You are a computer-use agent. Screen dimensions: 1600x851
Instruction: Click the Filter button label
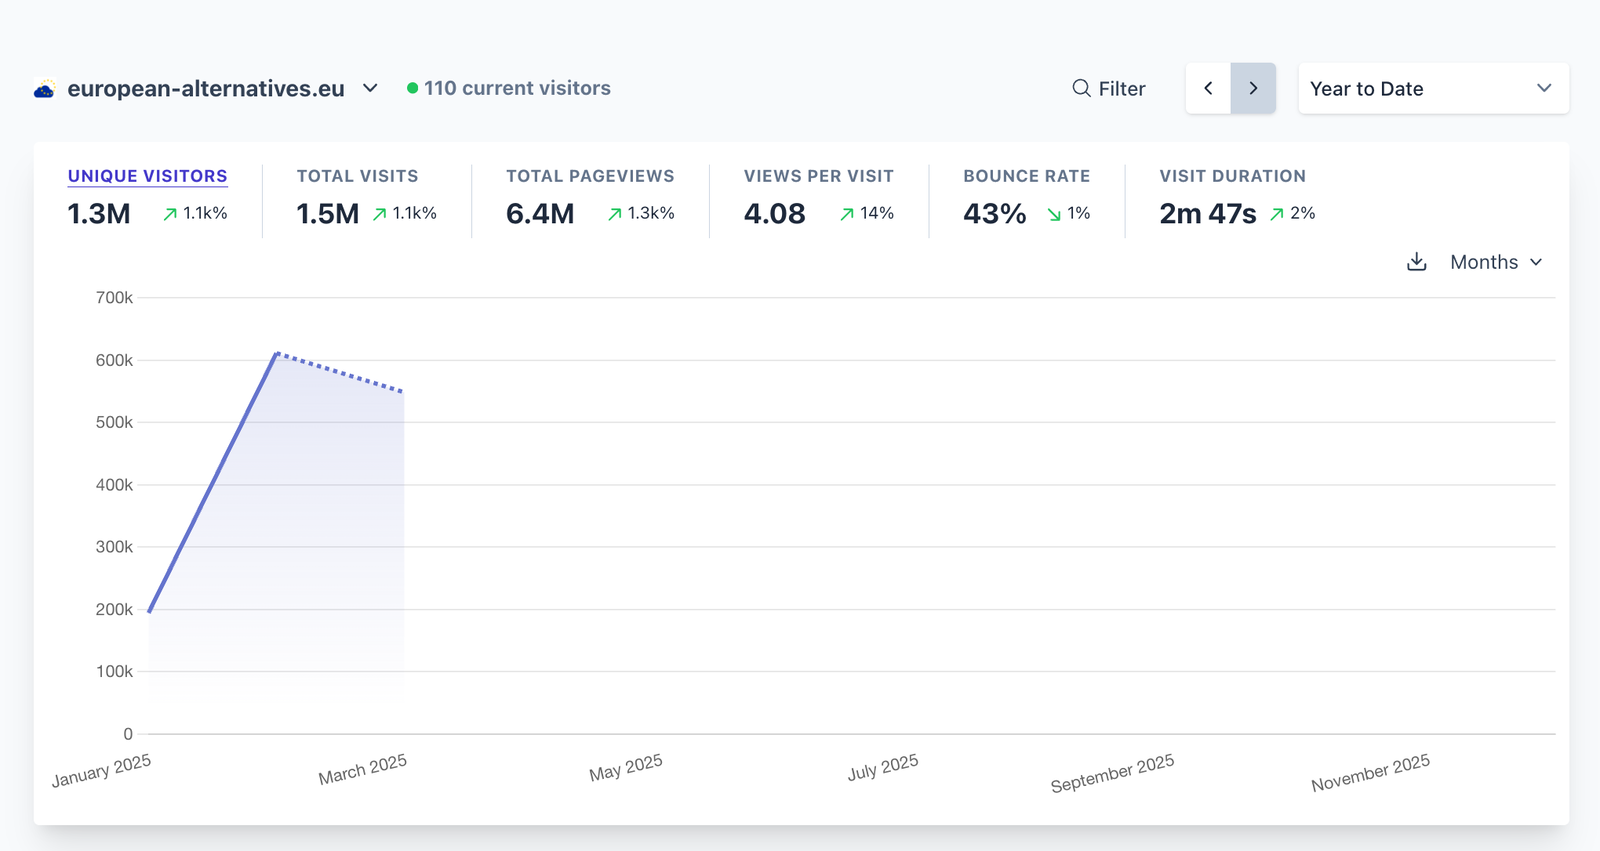click(1122, 89)
